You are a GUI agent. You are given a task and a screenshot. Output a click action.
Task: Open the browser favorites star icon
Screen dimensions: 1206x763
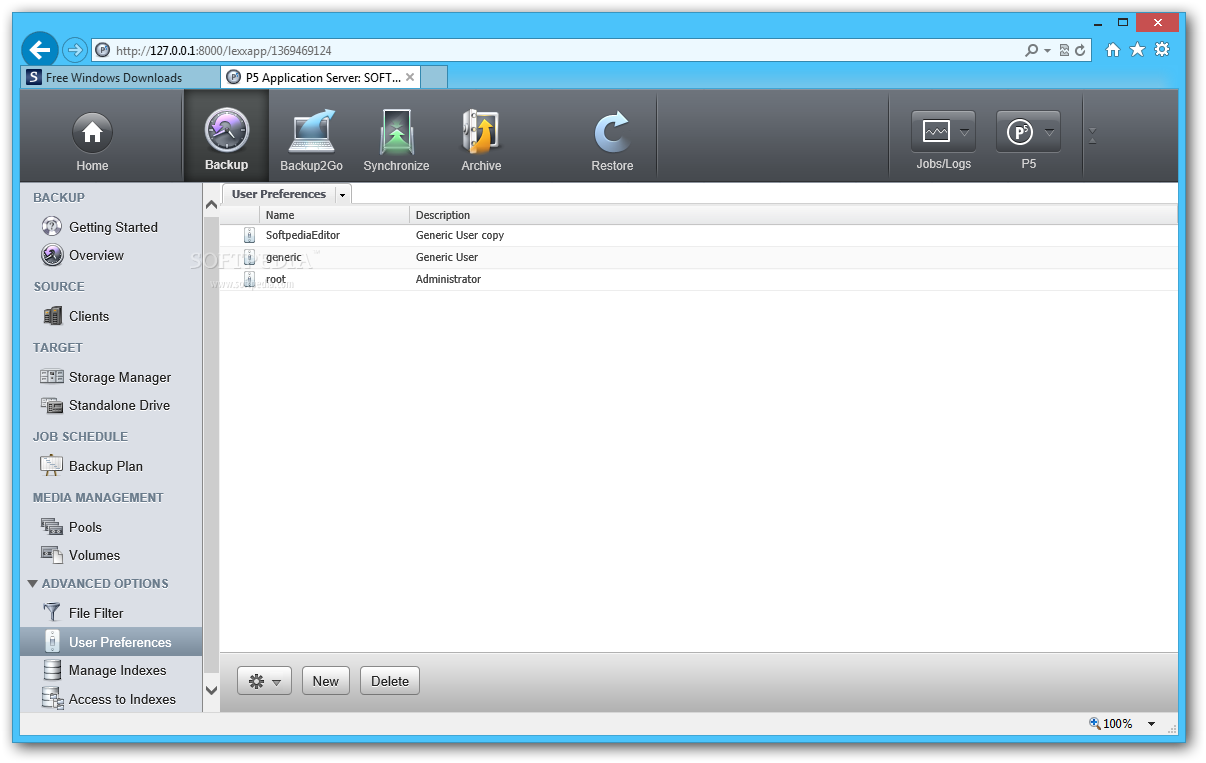coord(1137,49)
